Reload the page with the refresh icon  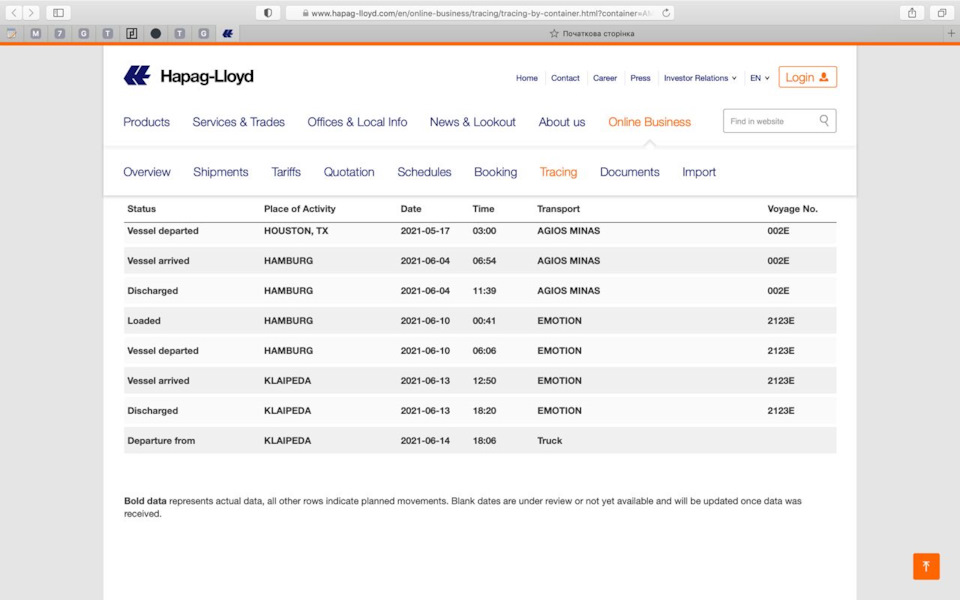pos(666,12)
